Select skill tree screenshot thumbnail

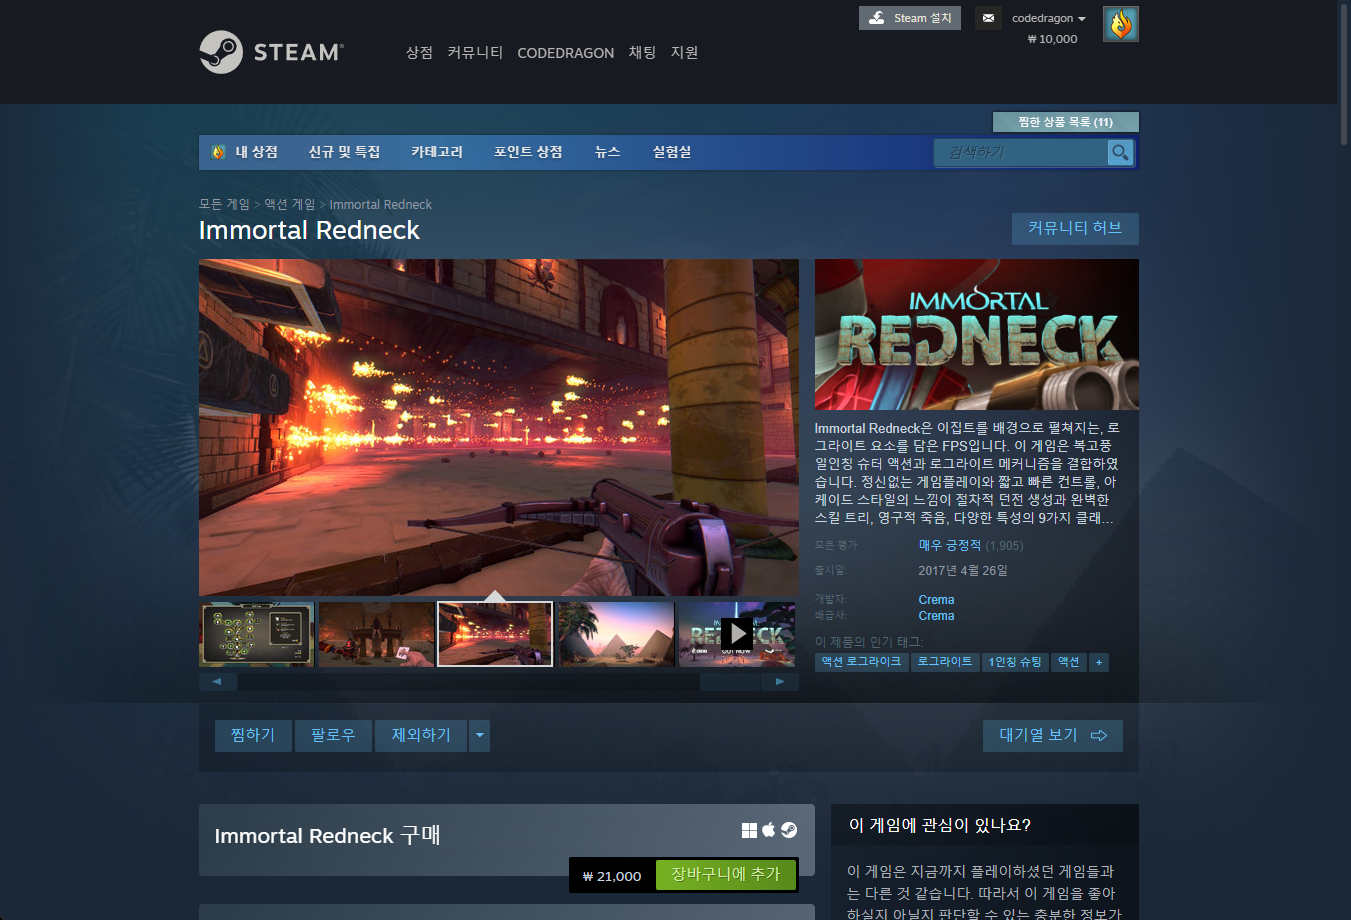click(x=257, y=634)
